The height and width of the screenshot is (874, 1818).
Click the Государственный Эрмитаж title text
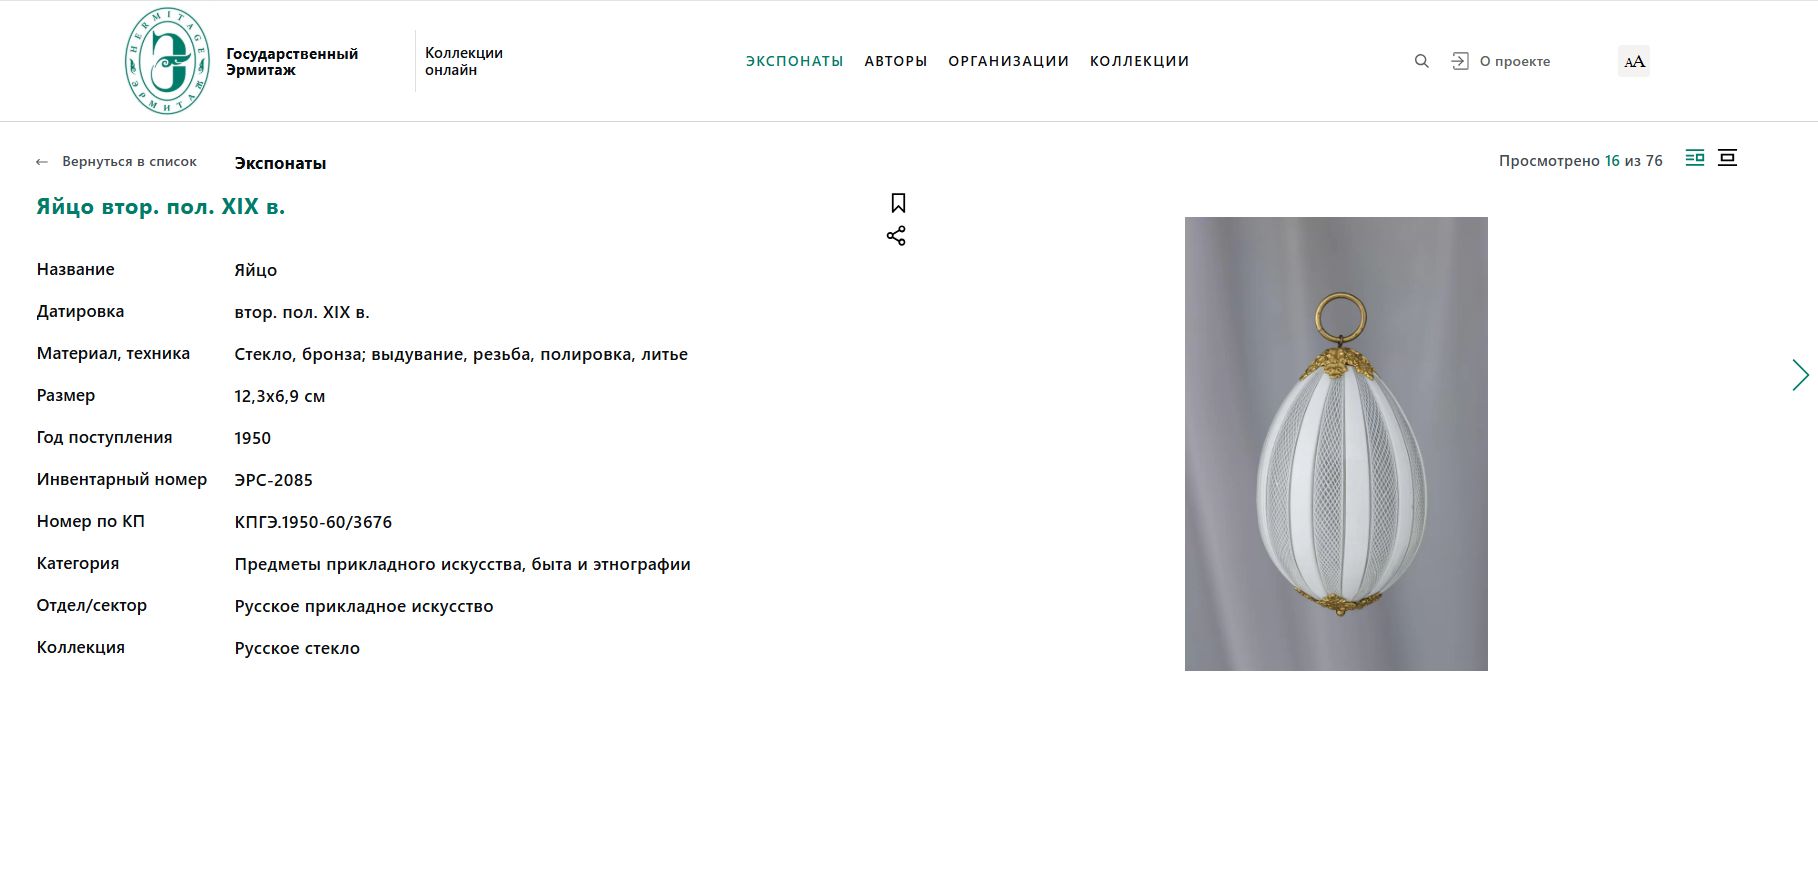point(292,61)
